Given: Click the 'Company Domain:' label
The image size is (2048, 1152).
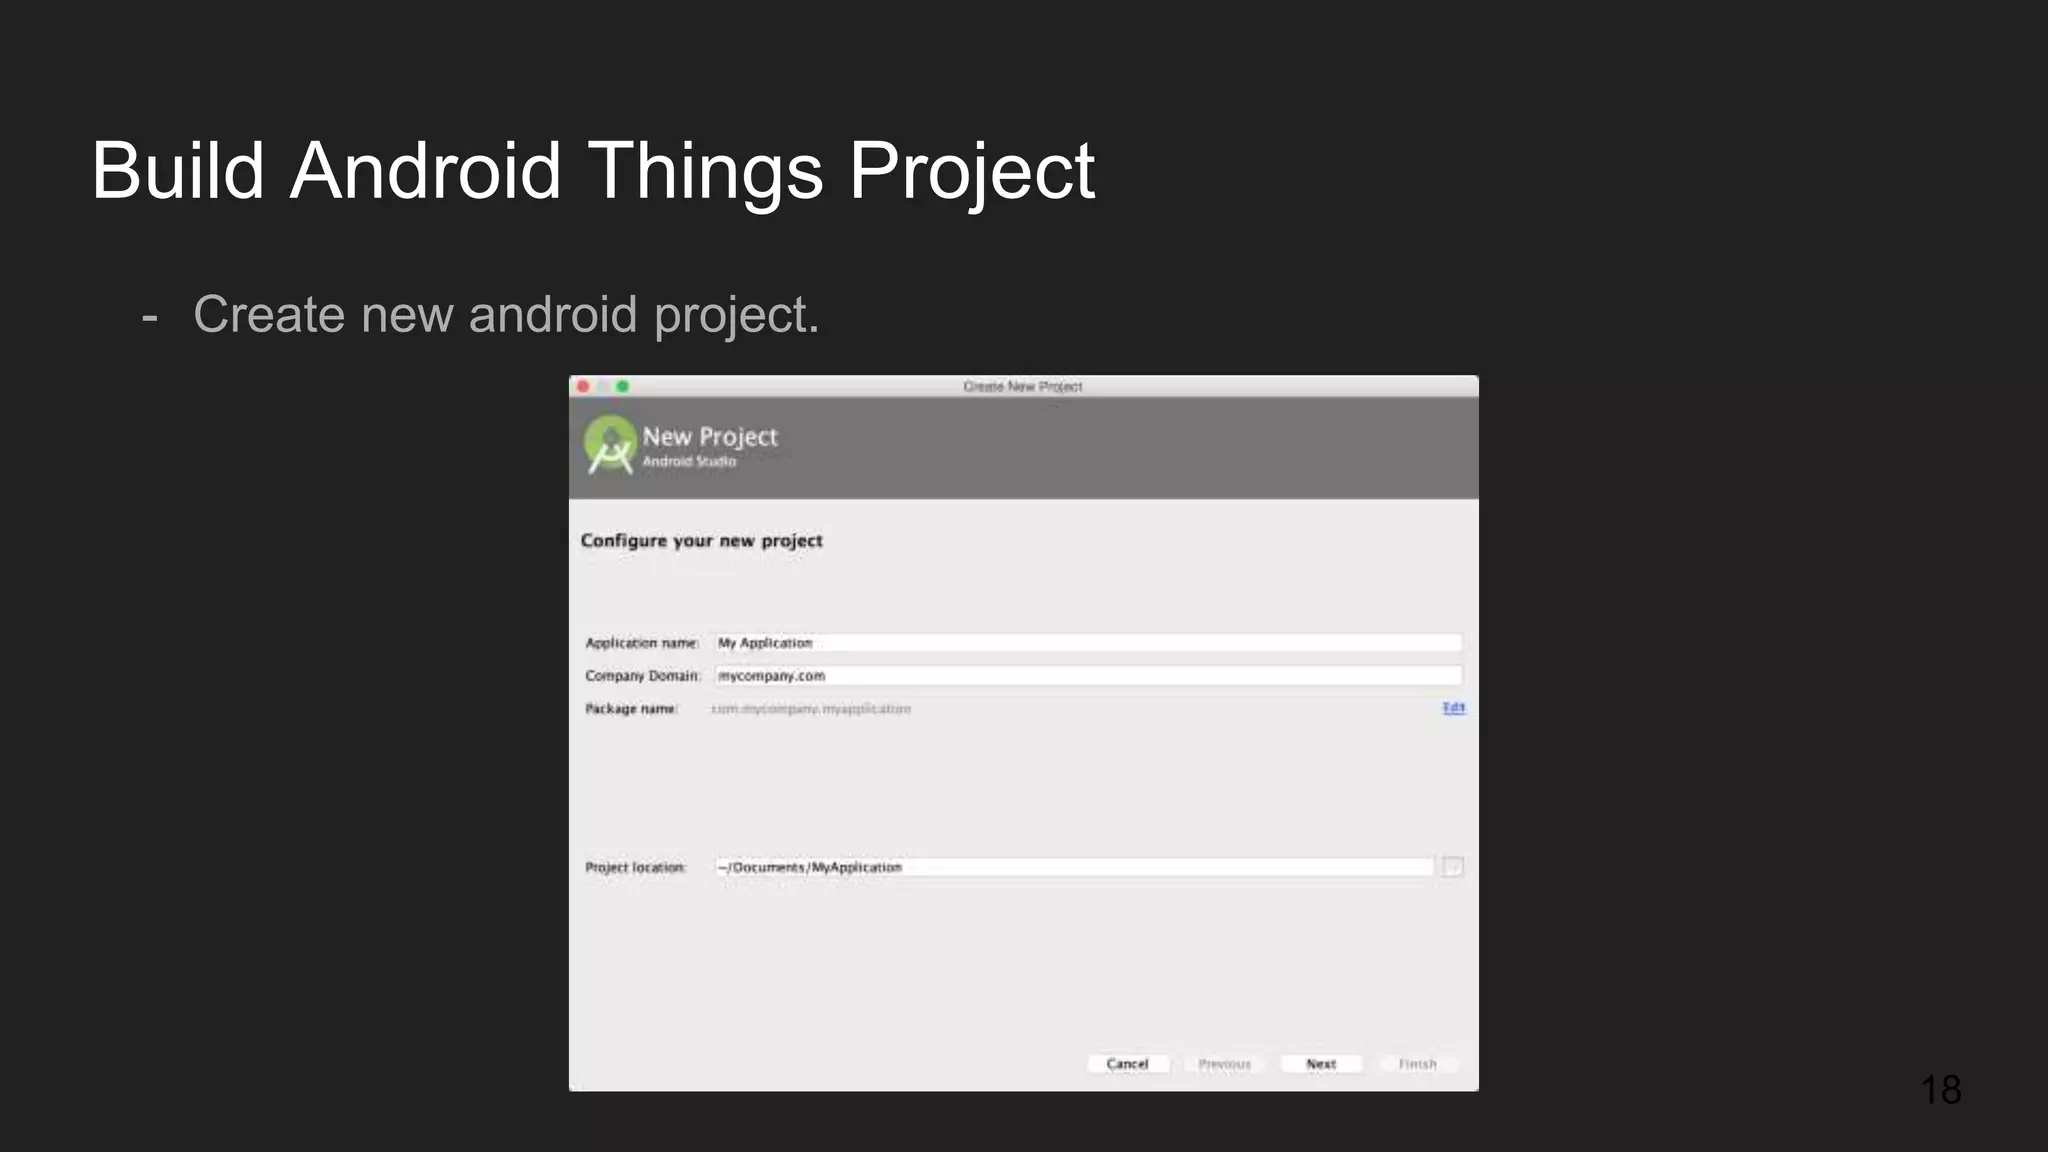Looking at the screenshot, I should point(642,676).
